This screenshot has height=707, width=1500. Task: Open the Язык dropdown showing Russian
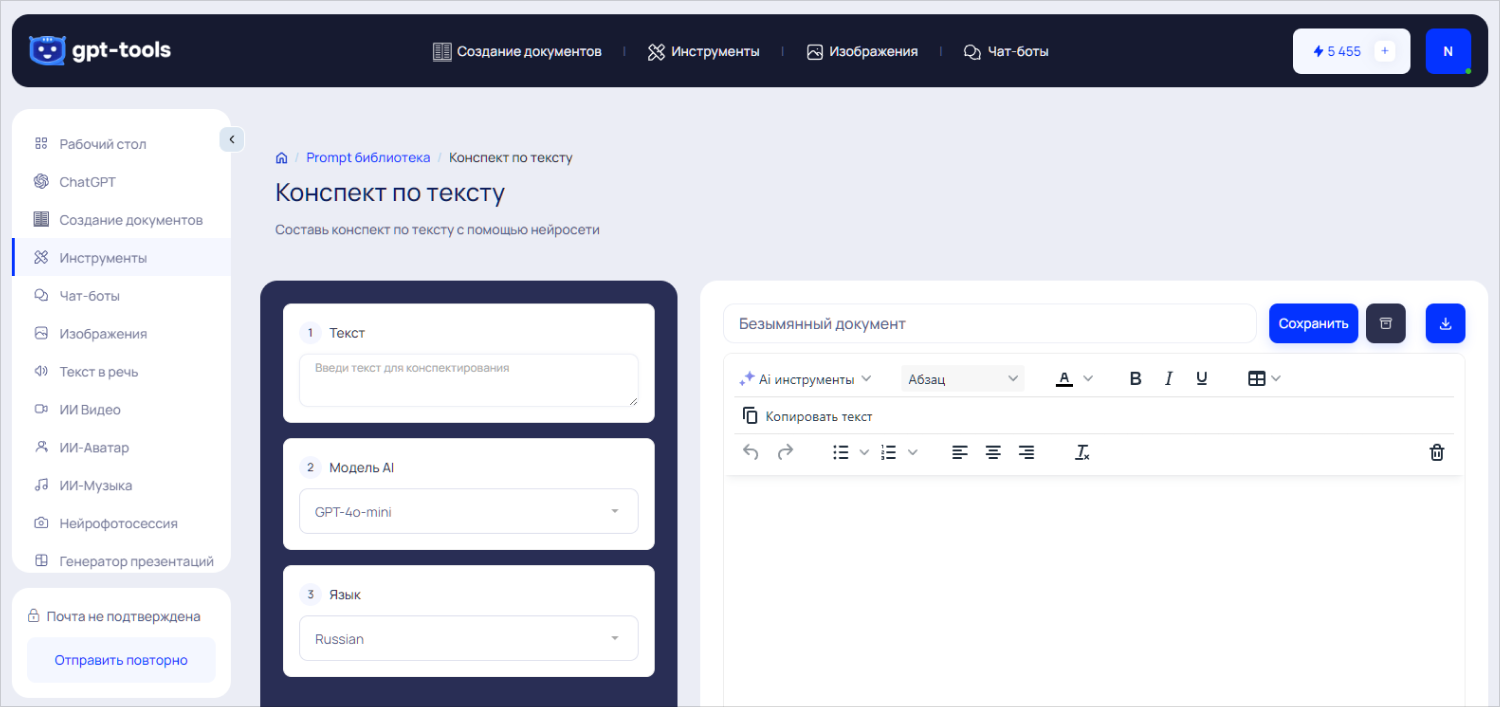point(468,638)
